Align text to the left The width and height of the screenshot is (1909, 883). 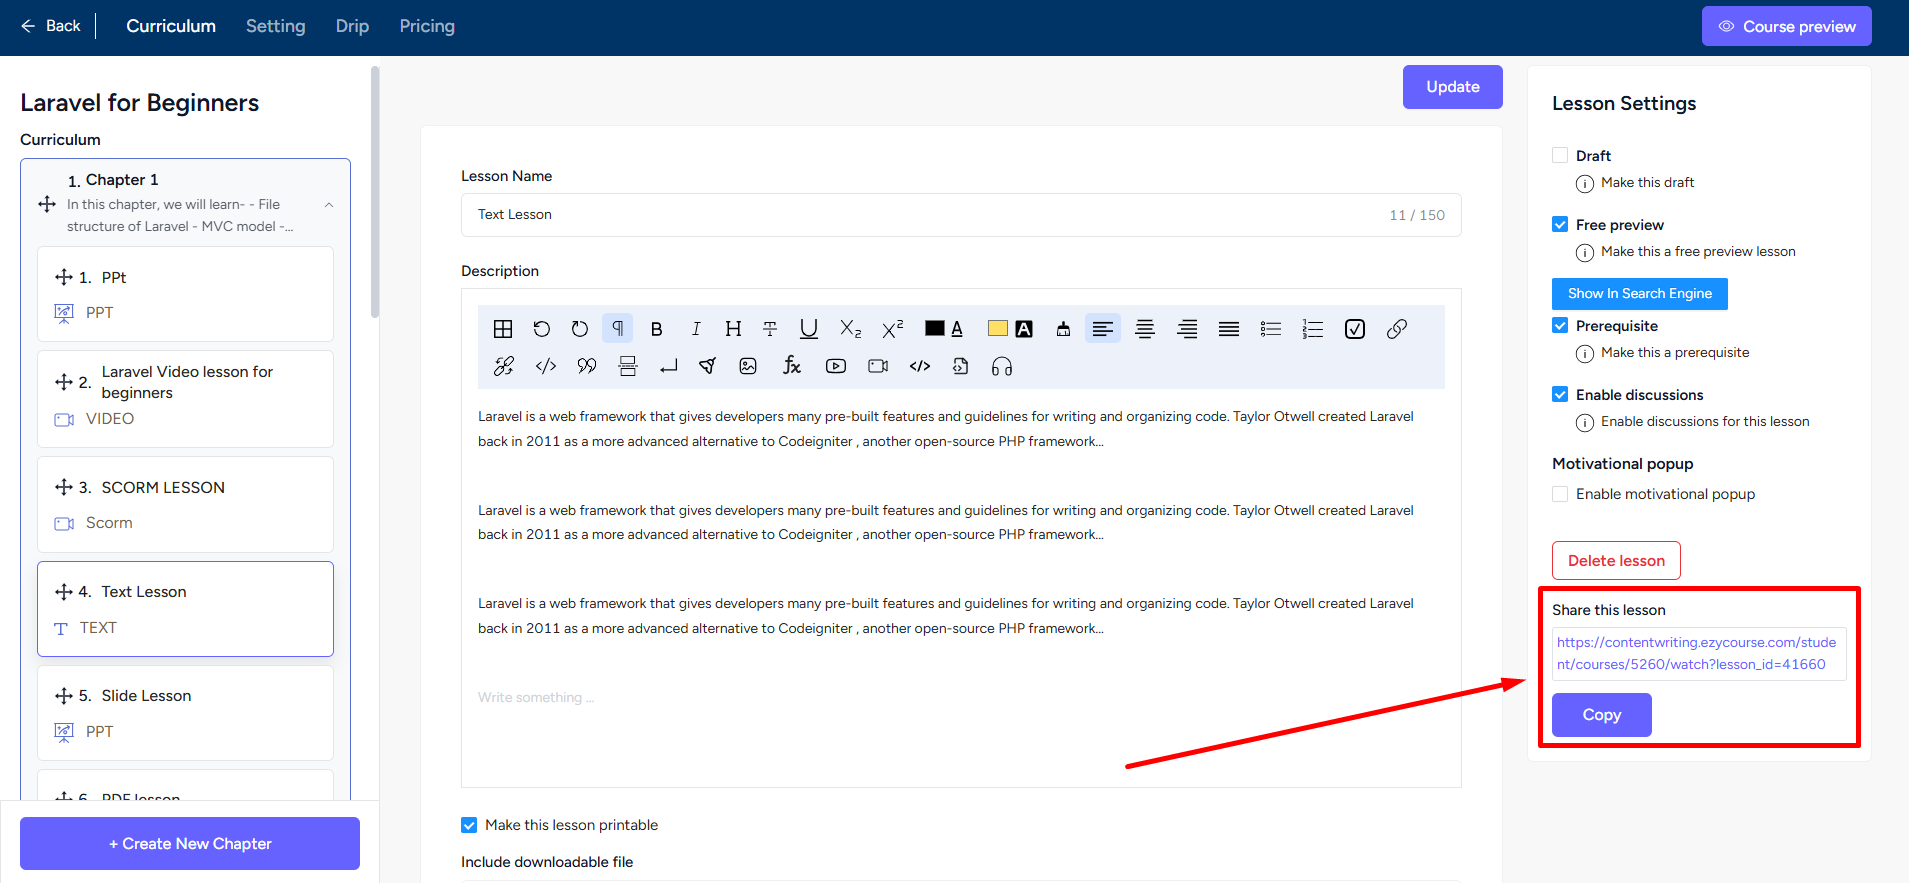point(1103,328)
